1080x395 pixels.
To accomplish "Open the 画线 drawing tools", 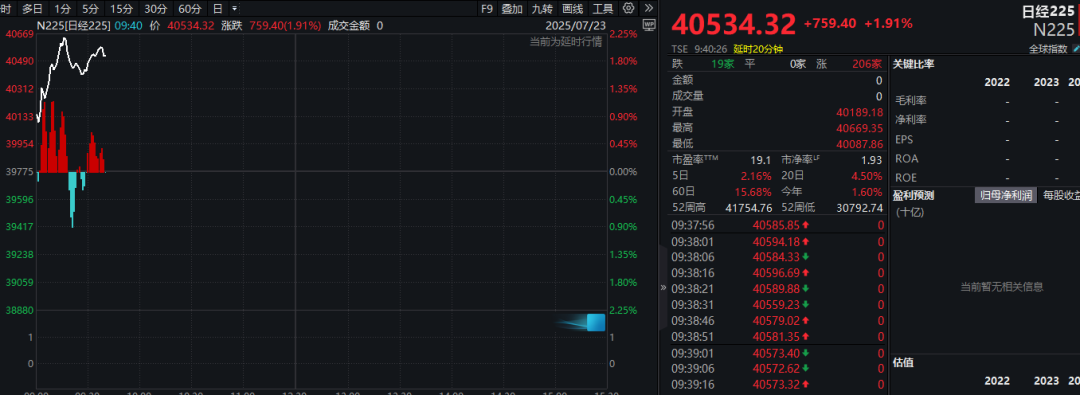I will [572, 9].
